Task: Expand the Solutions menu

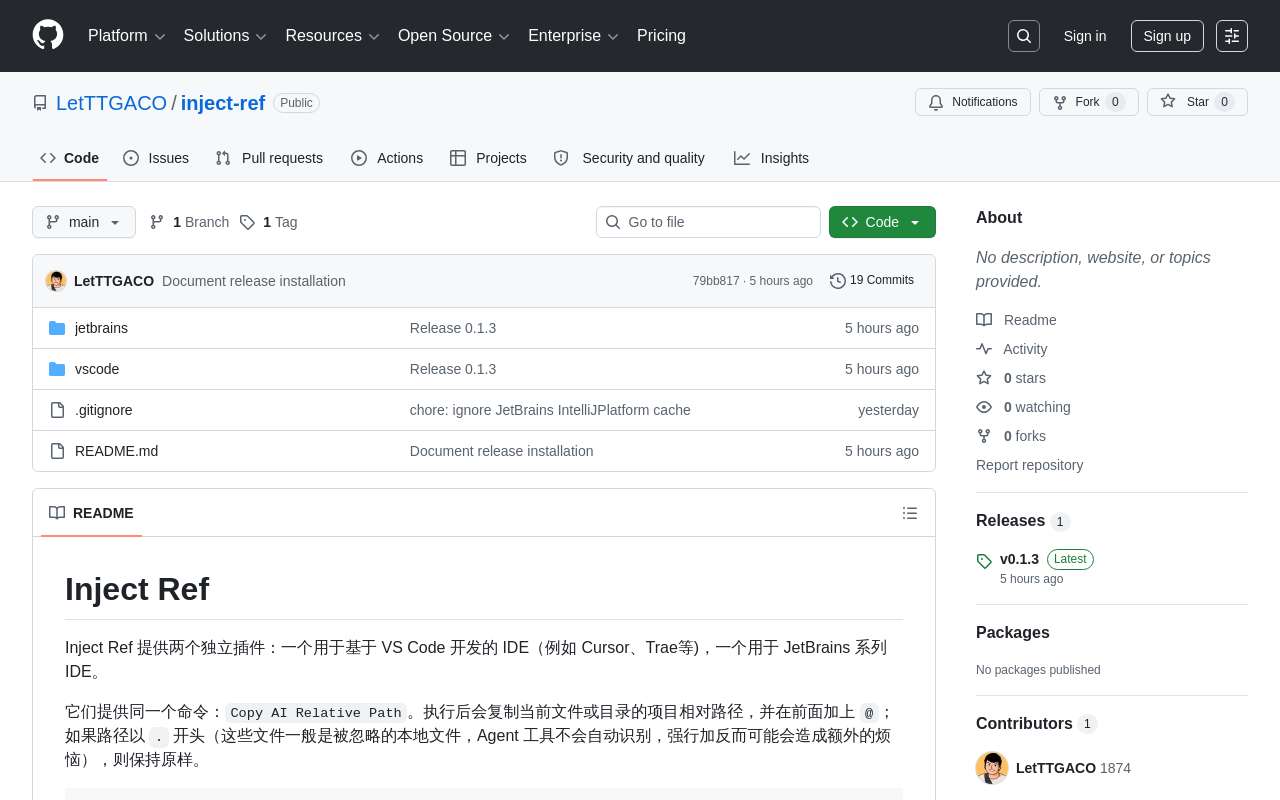Action: pos(225,36)
